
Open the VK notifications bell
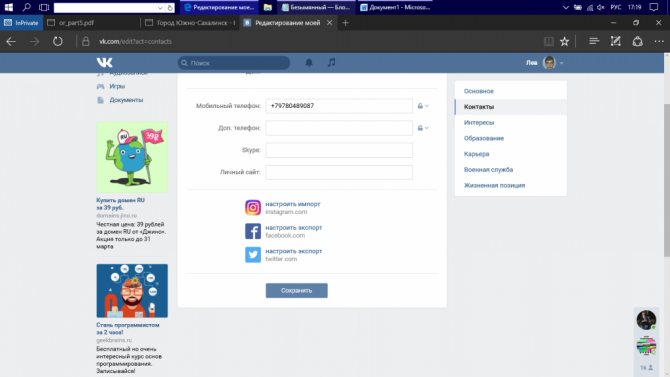[x=309, y=63]
